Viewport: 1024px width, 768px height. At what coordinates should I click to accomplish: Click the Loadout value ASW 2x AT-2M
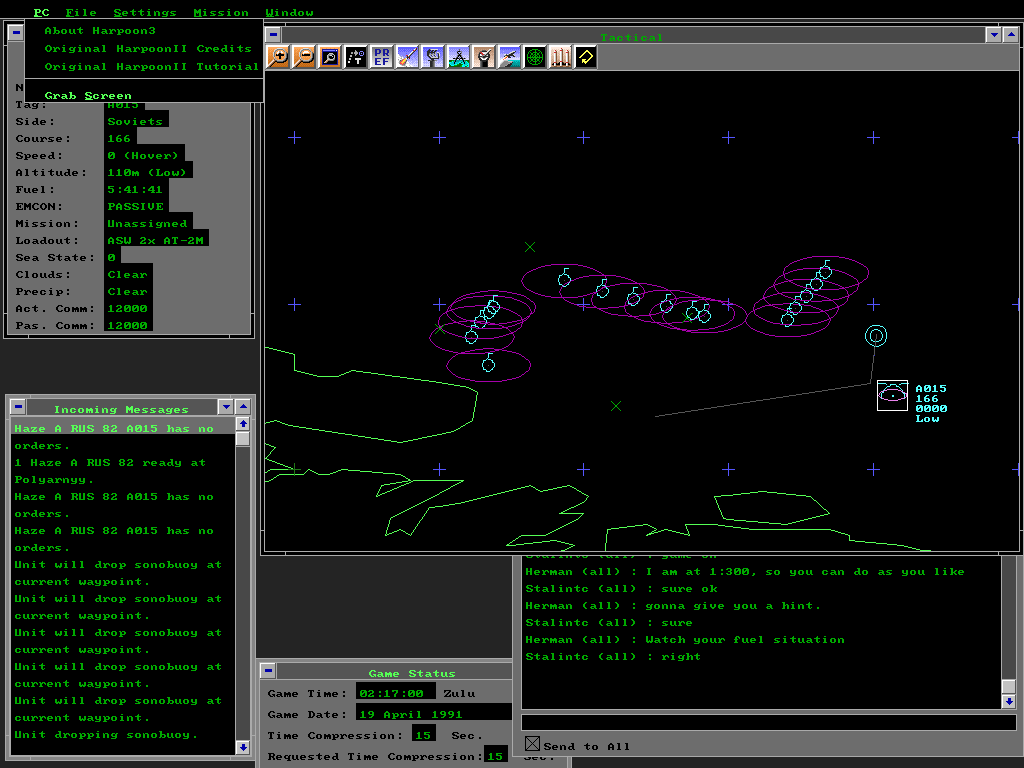tap(157, 240)
